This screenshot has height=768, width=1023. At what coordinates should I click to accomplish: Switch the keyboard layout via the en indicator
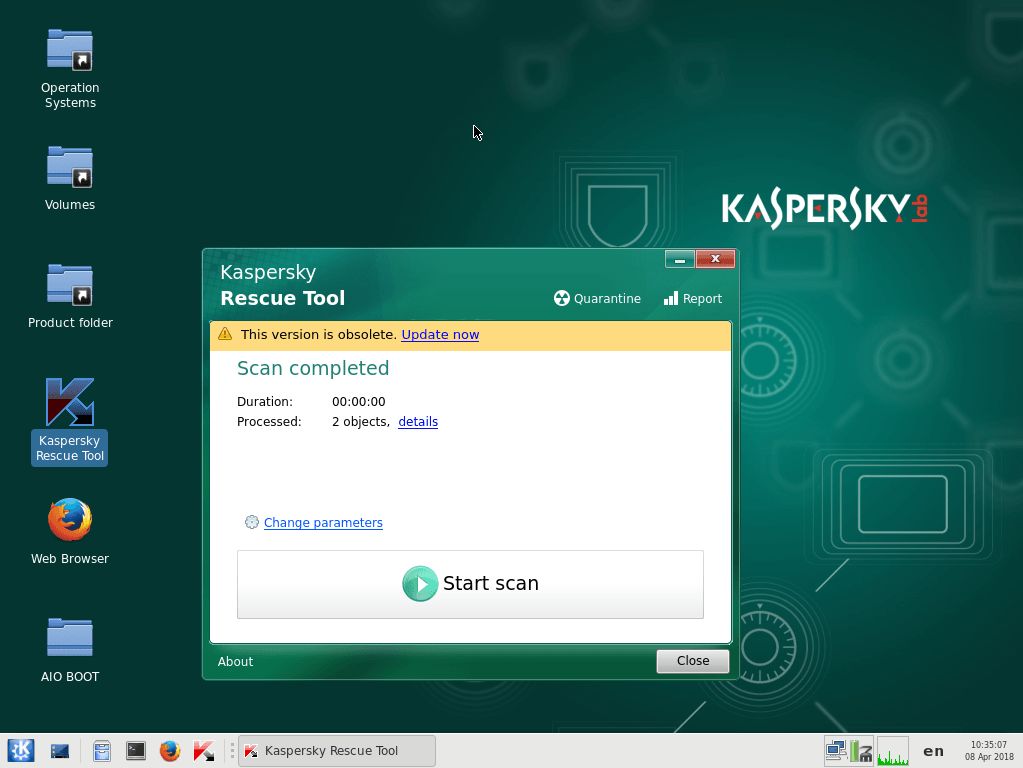point(932,751)
